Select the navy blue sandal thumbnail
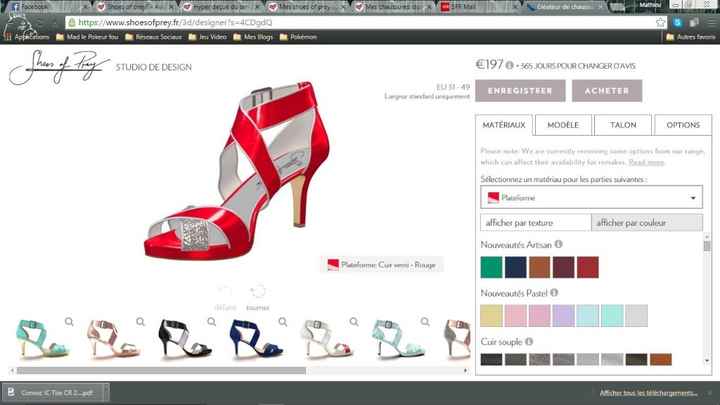This screenshot has width=720, height=405. click(256, 339)
